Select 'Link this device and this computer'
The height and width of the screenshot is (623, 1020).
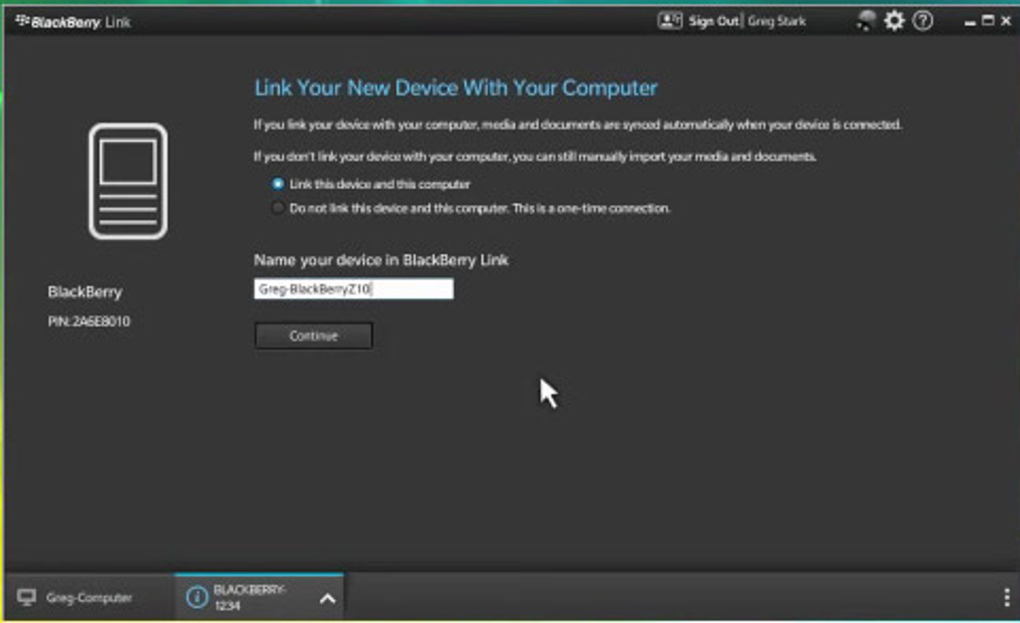[x=278, y=184]
